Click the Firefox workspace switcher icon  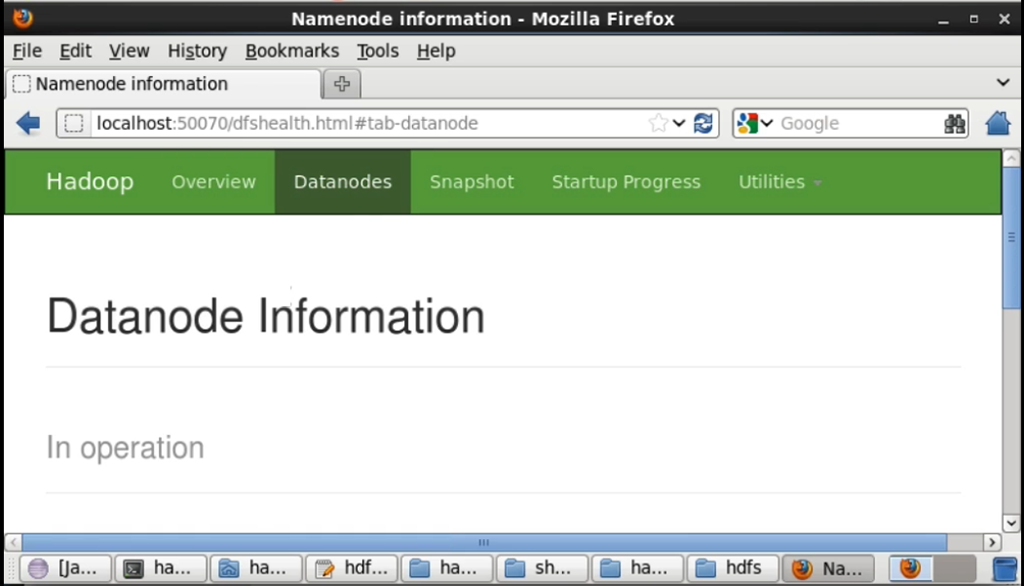910,568
